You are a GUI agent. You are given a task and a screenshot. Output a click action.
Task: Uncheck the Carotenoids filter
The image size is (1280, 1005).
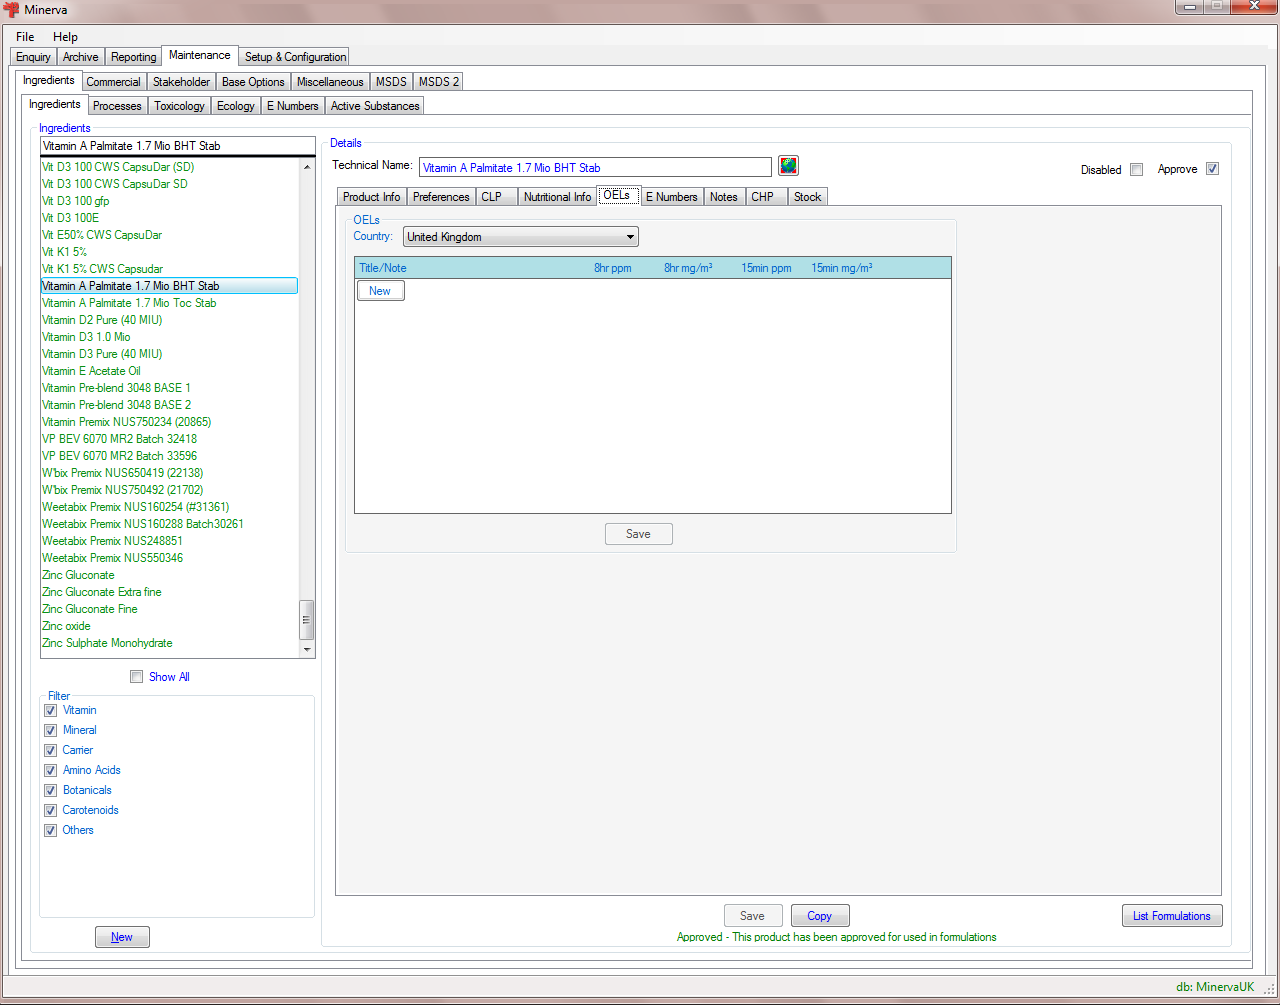(50, 810)
